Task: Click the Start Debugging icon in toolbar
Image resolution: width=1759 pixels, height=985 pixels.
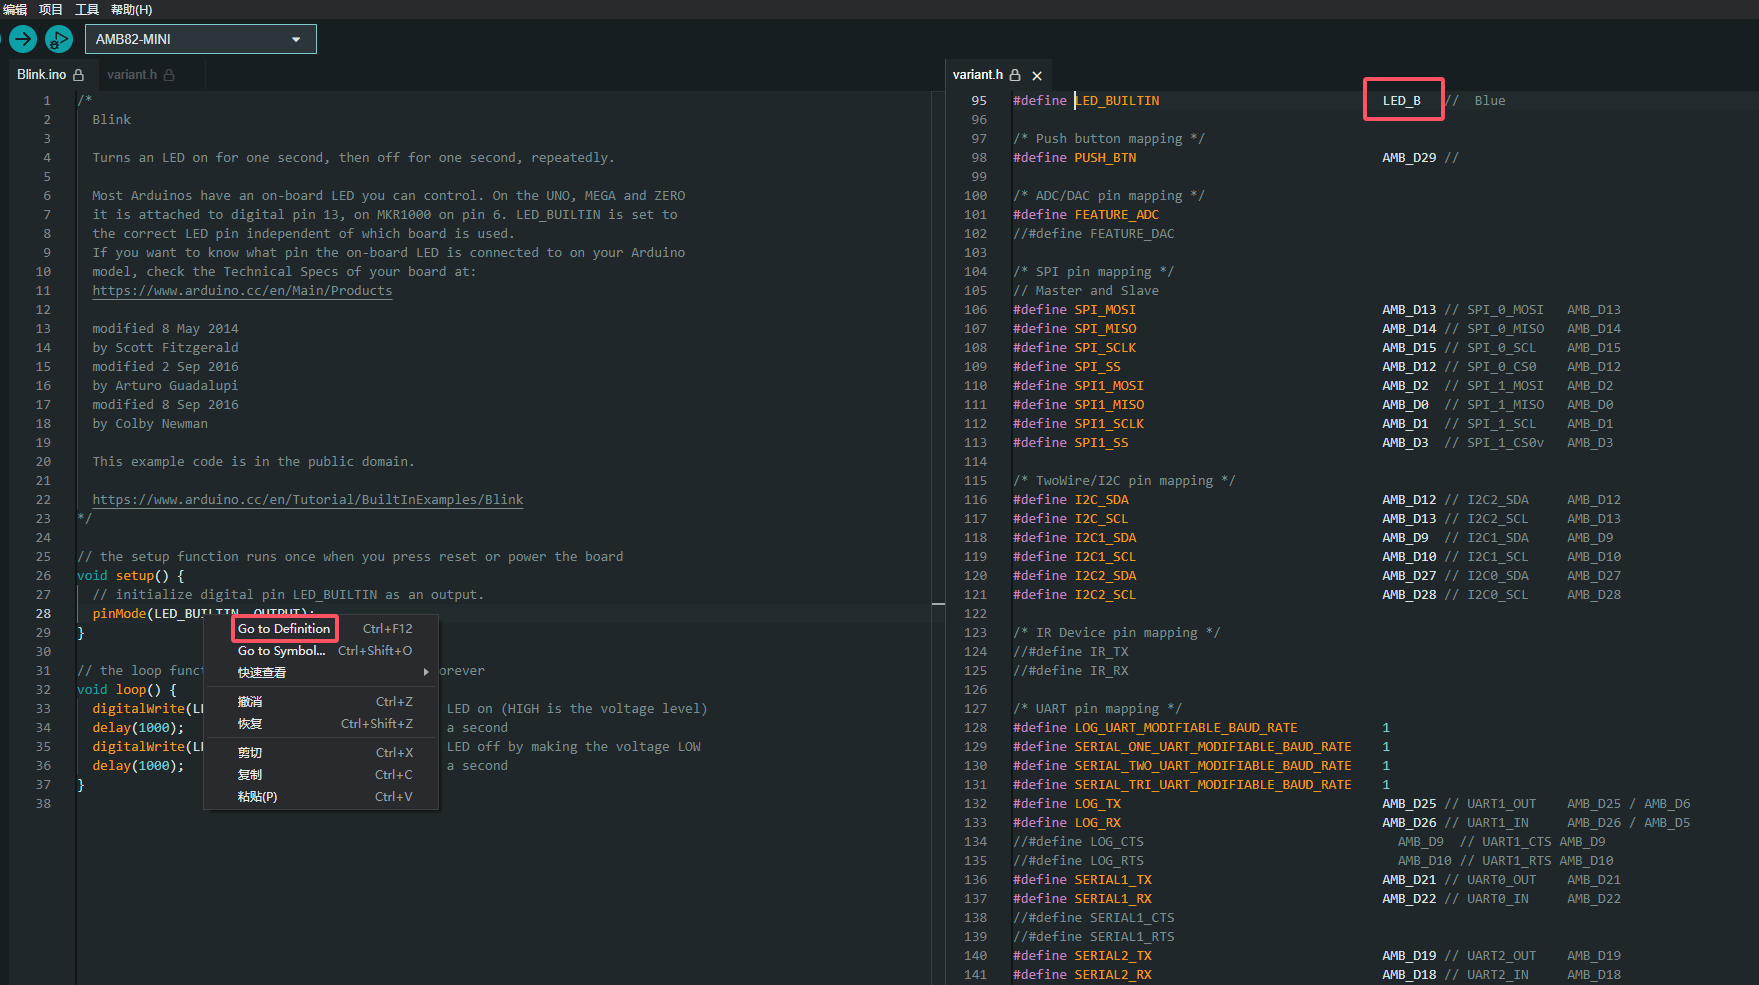Action: pyautogui.click(x=59, y=39)
